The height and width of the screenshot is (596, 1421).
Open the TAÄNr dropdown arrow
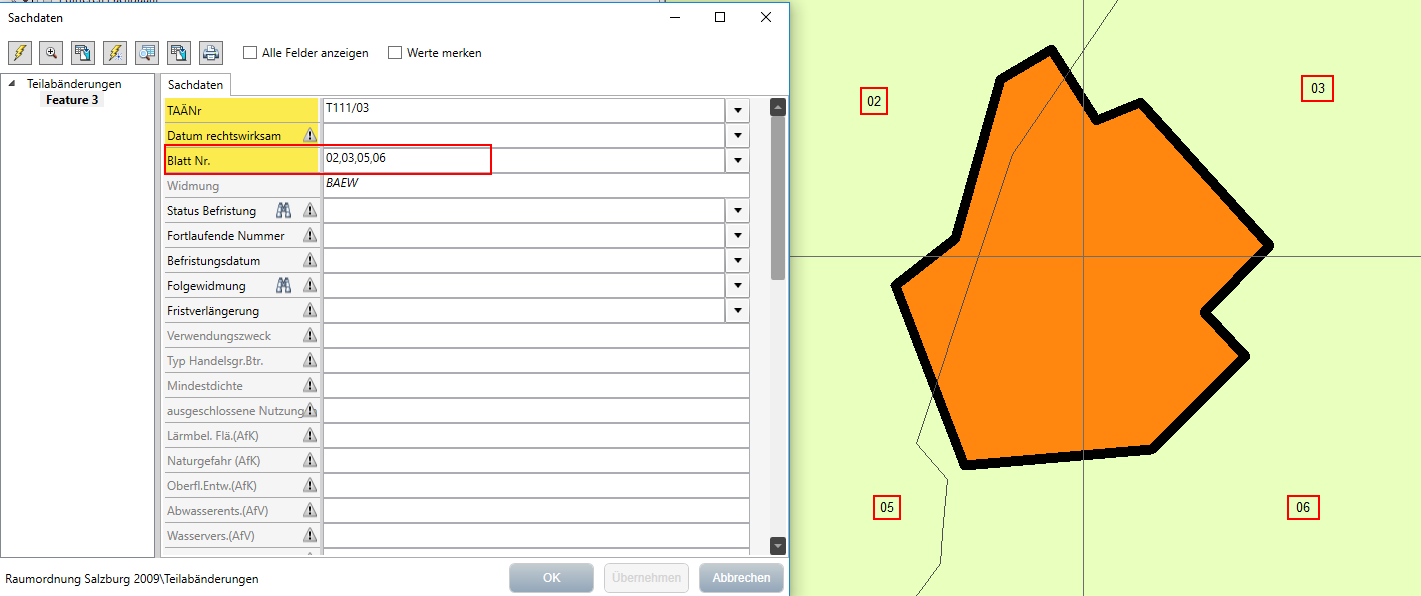pyautogui.click(x=738, y=110)
